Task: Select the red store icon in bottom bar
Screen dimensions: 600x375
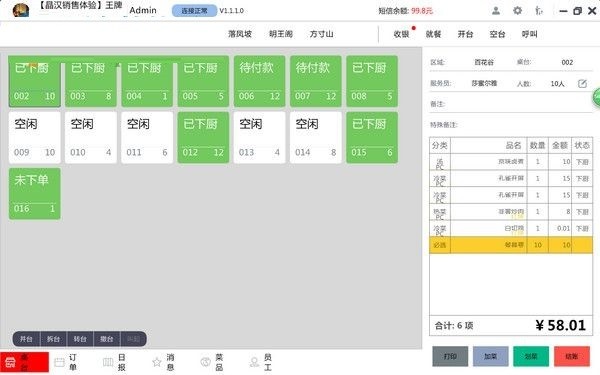Action: coord(10,362)
